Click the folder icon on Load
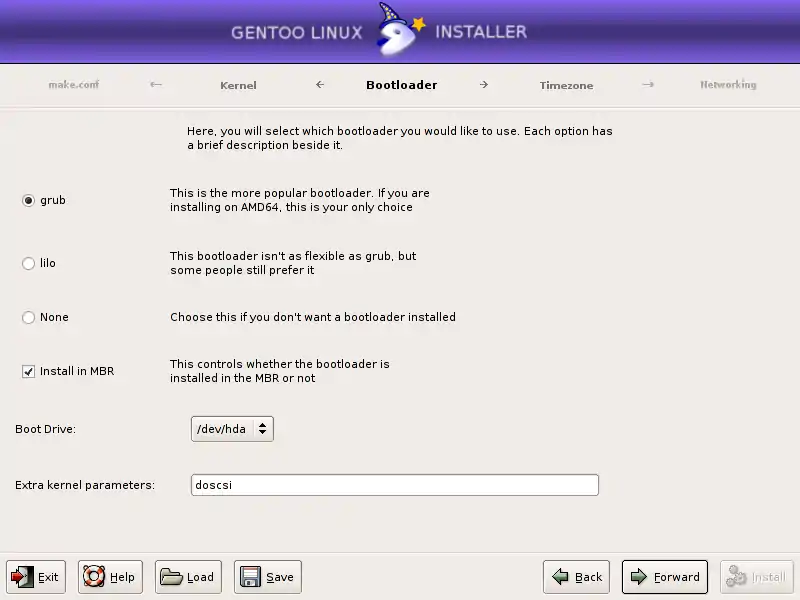 pyautogui.click(x=172, y=577)
